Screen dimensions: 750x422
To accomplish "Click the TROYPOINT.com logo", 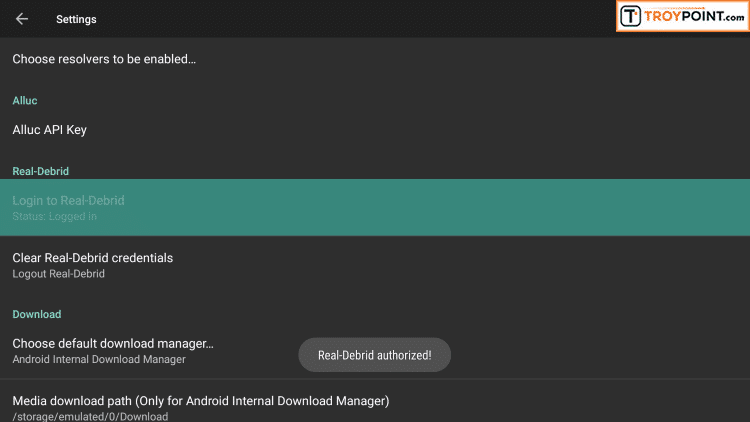I will [x=683, y=16].
